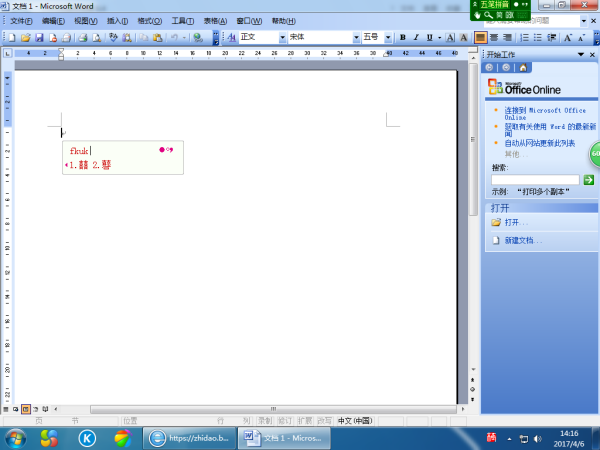Expand the style 正文 dropdown
Screen dimensions: 600x450
[282, 38]
